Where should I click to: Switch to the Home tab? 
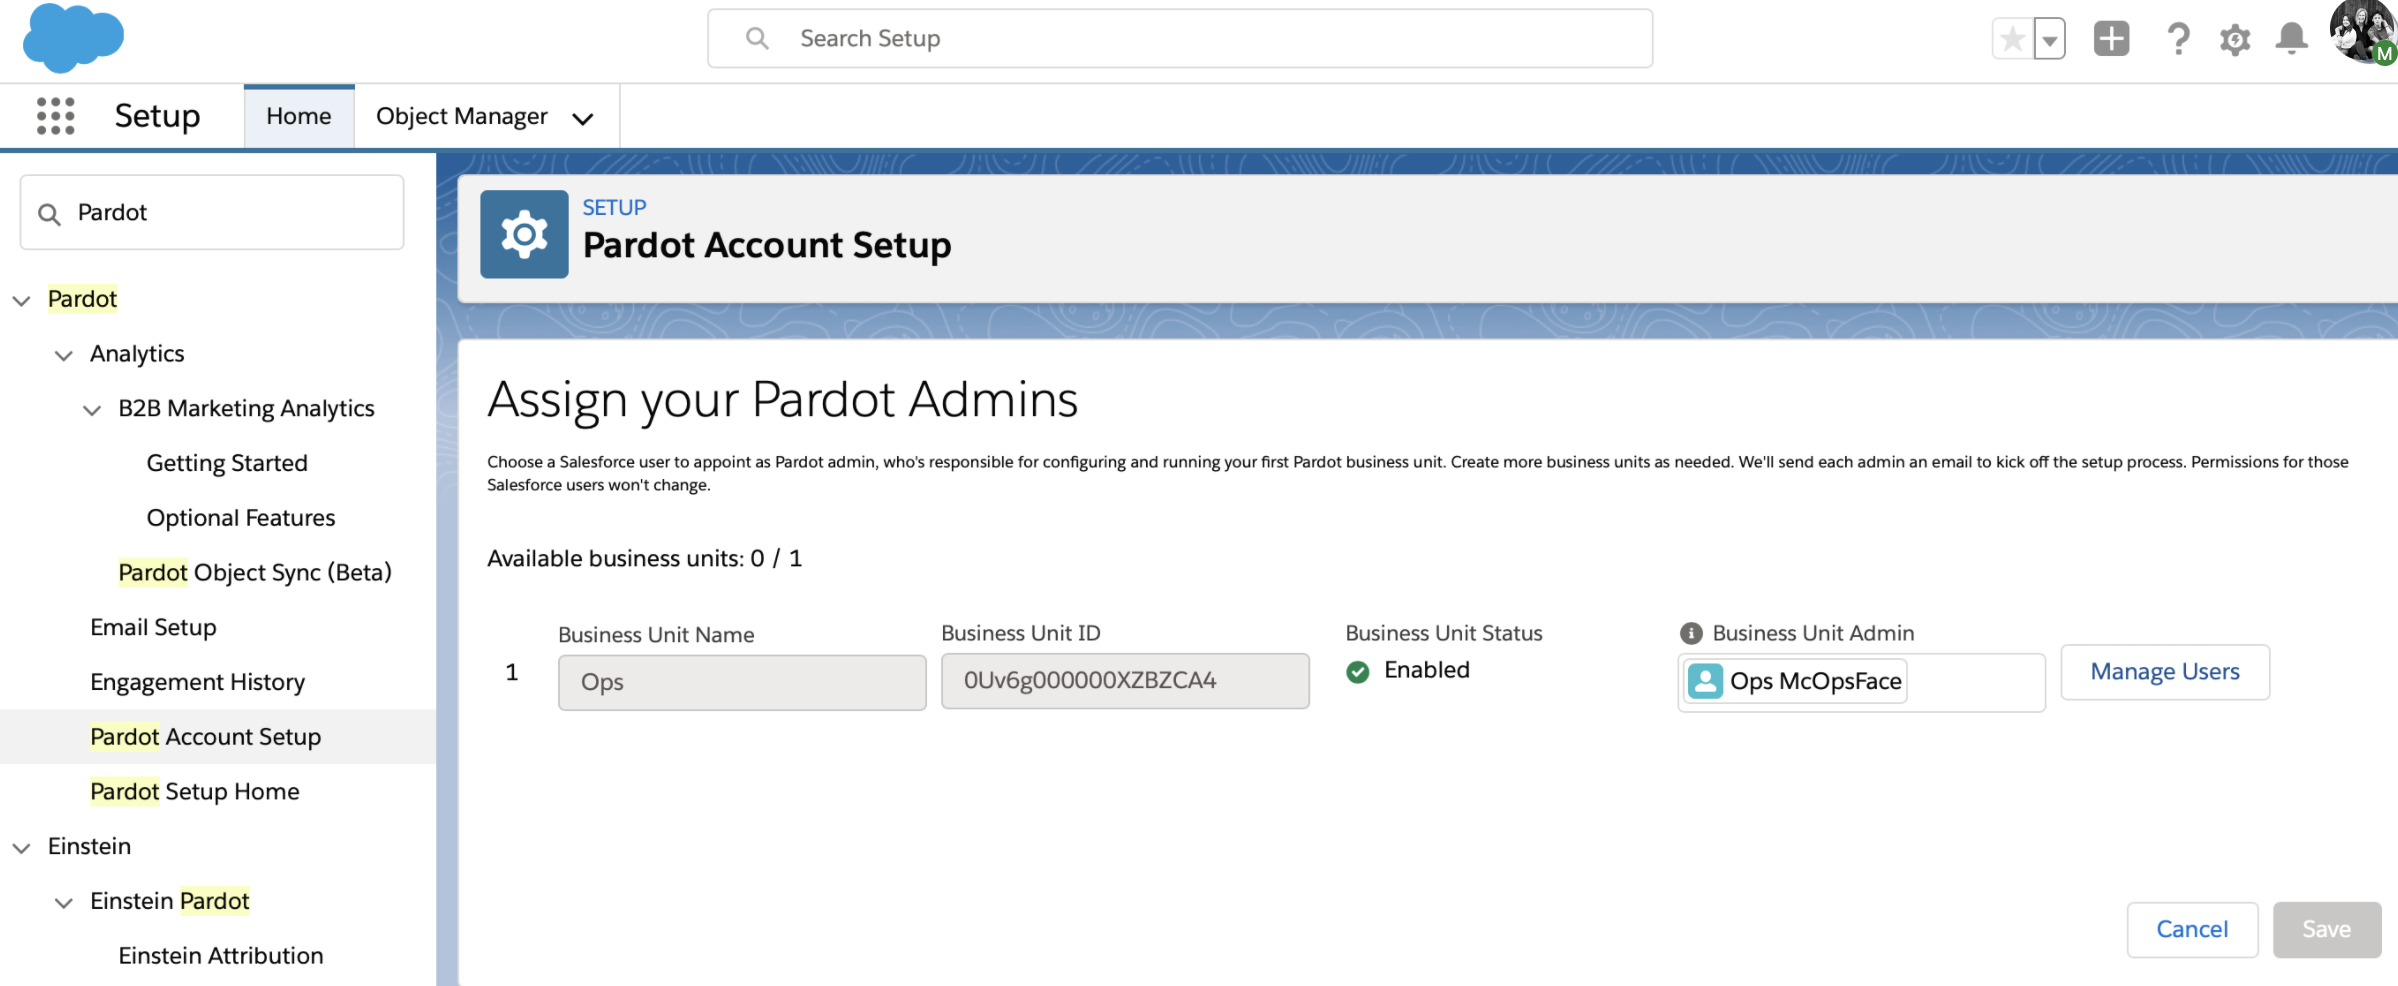point(298,117)
